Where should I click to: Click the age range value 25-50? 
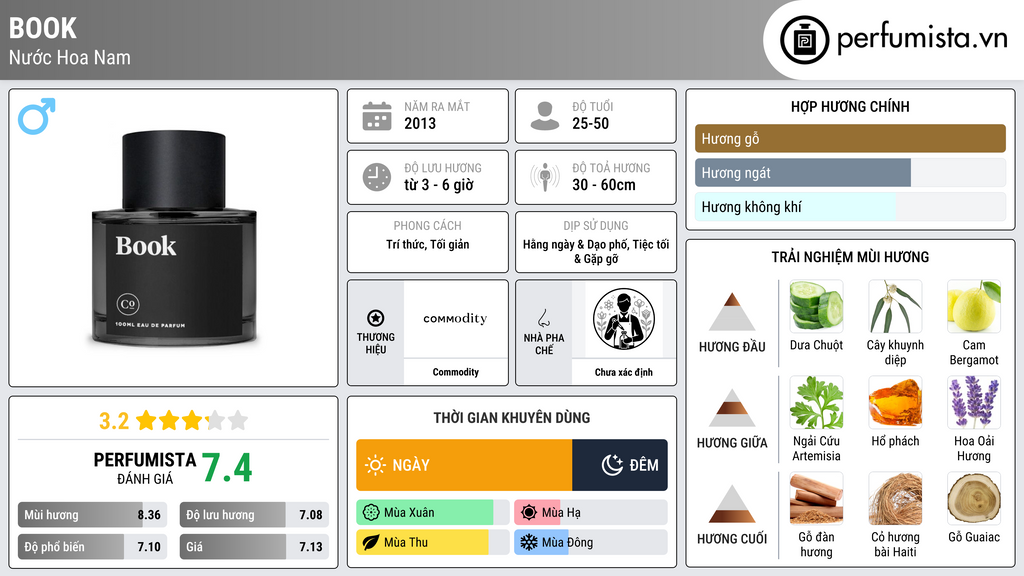coord(590,123)
